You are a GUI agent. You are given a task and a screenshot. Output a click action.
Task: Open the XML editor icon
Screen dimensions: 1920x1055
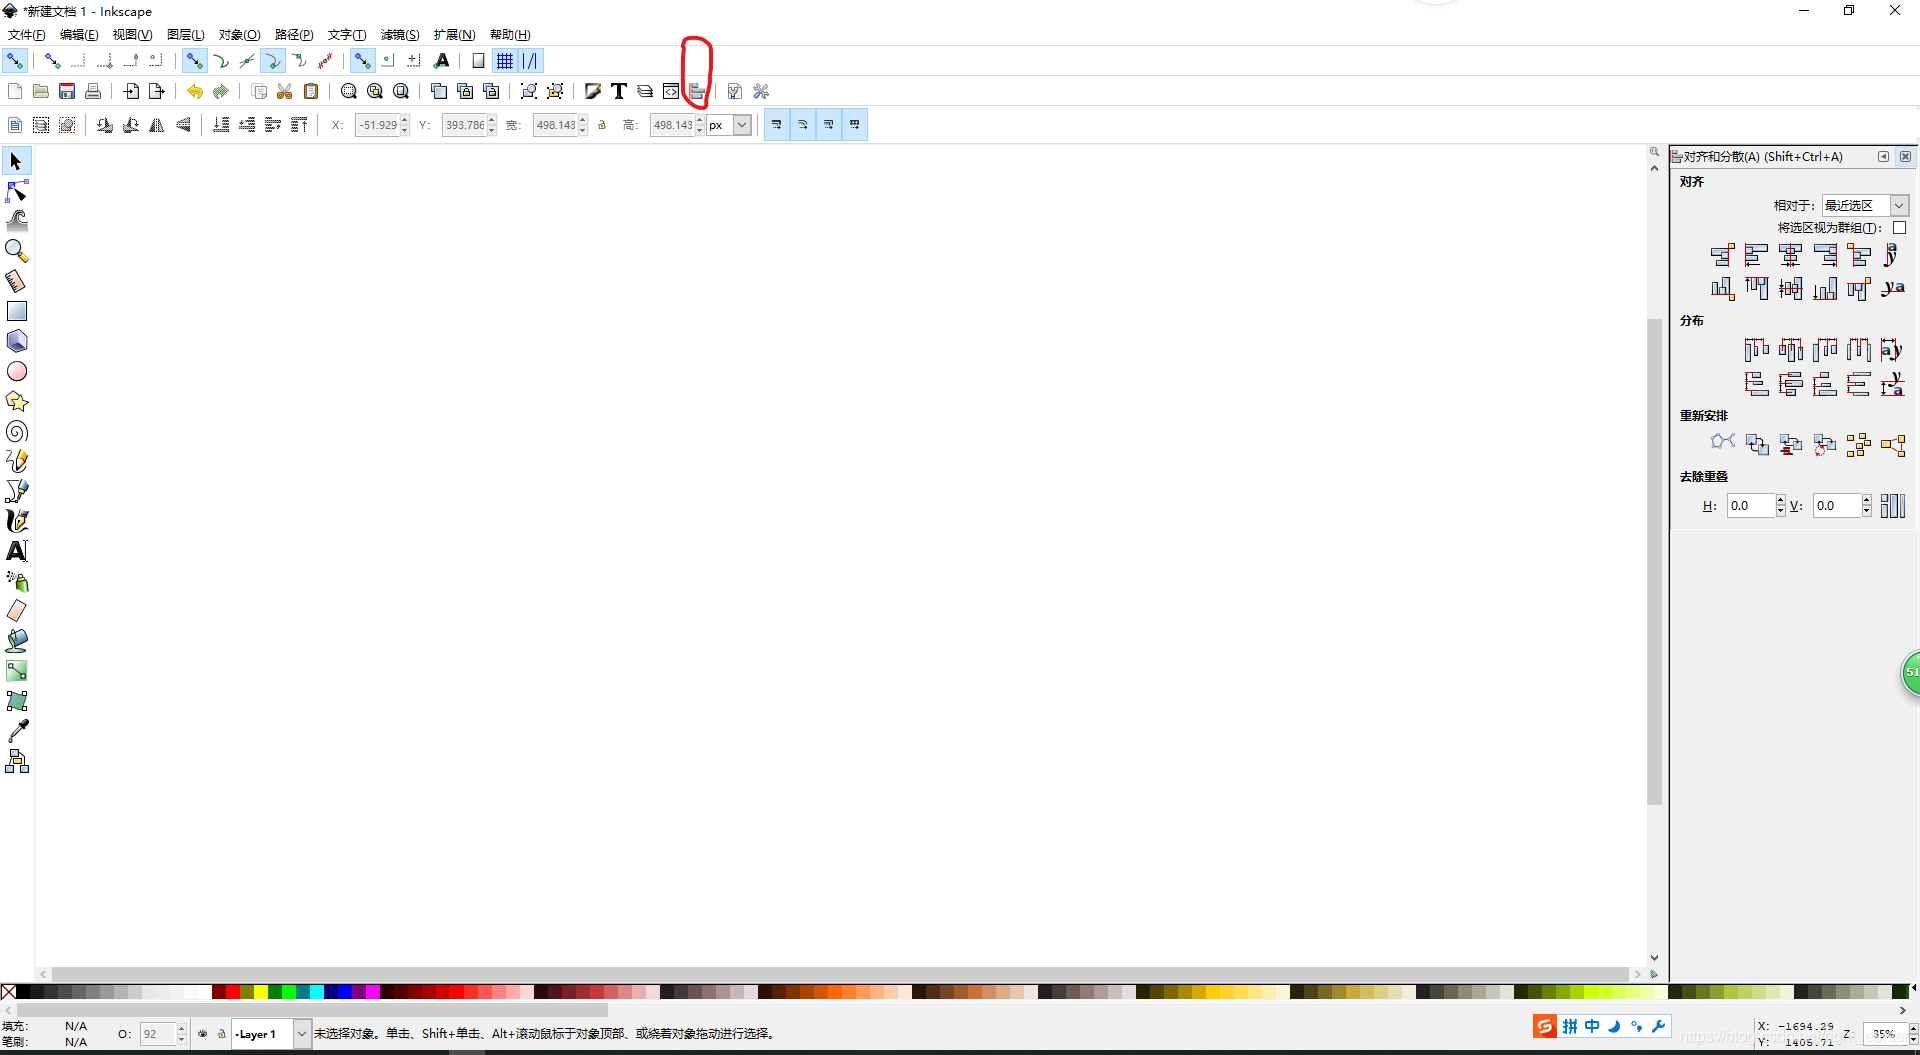point(671,91)
